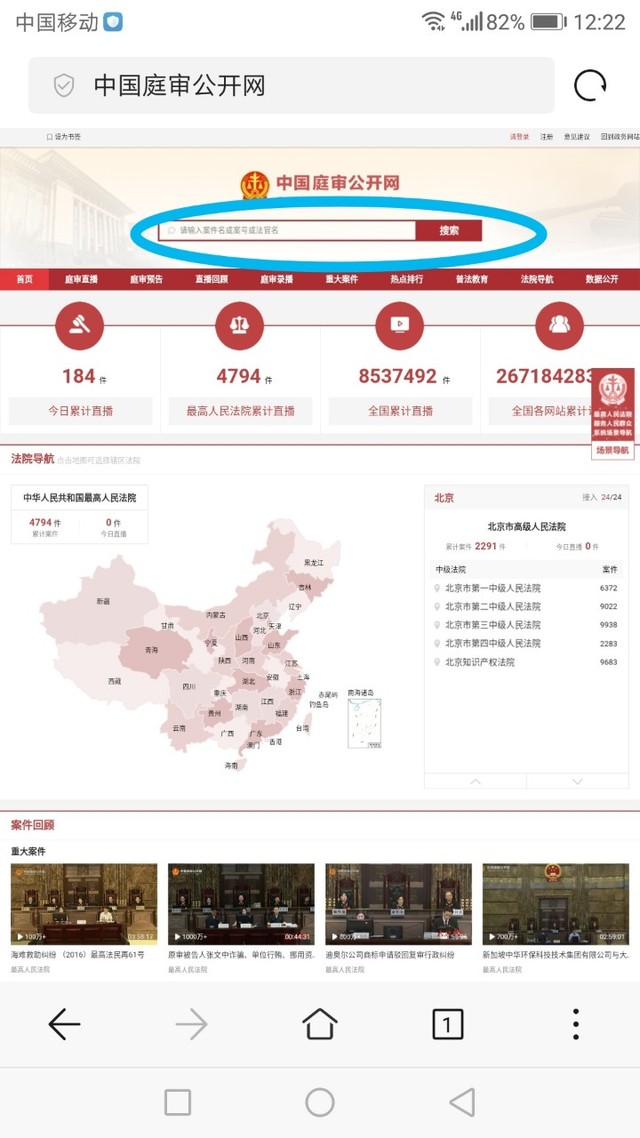Click the red 搜索 search button
Screen dimensions: 640x1138
449,231
